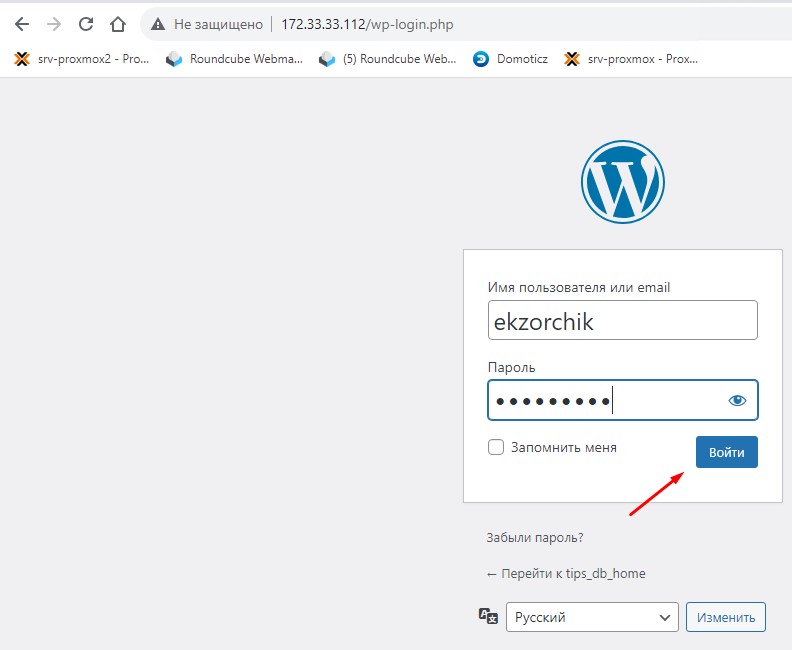Click the Изменить language button
792x650 pixels.
725,617
